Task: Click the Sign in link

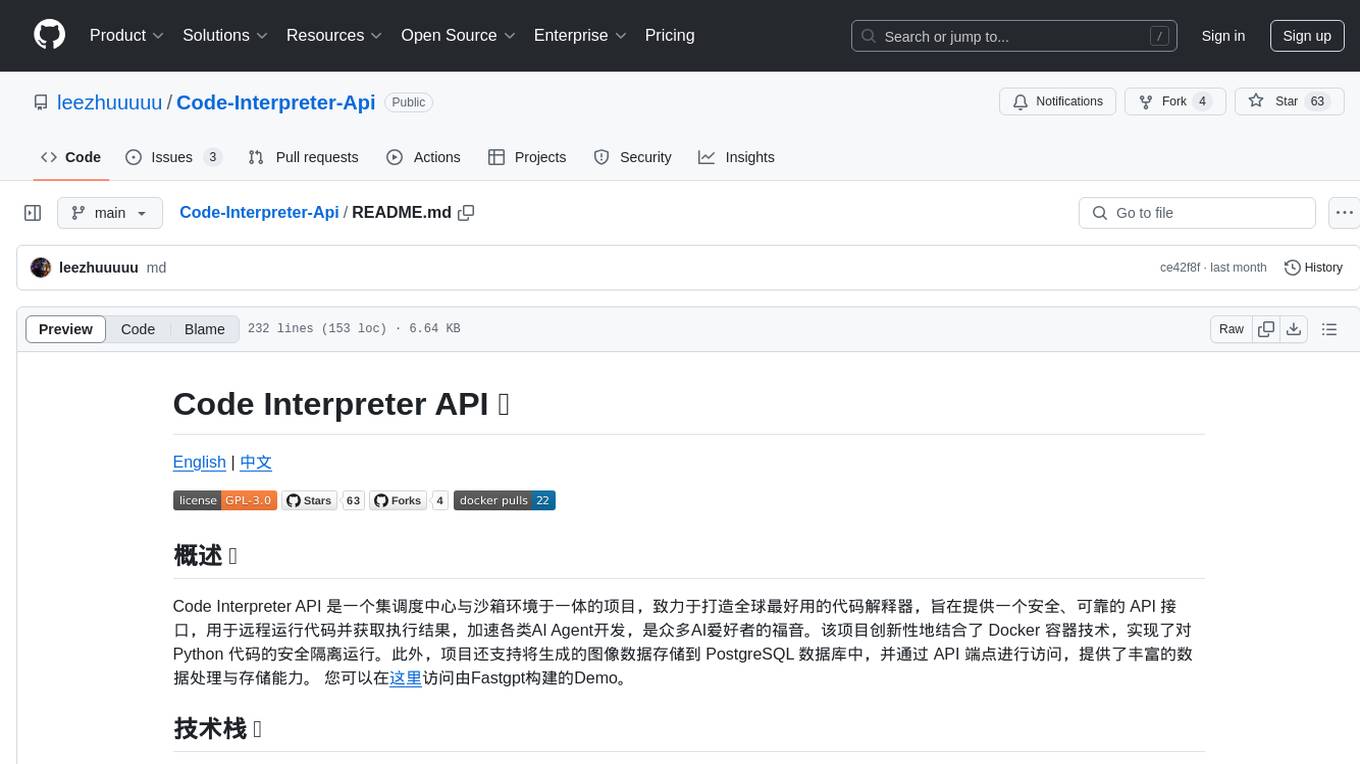Action: [x=1223, y=36]
